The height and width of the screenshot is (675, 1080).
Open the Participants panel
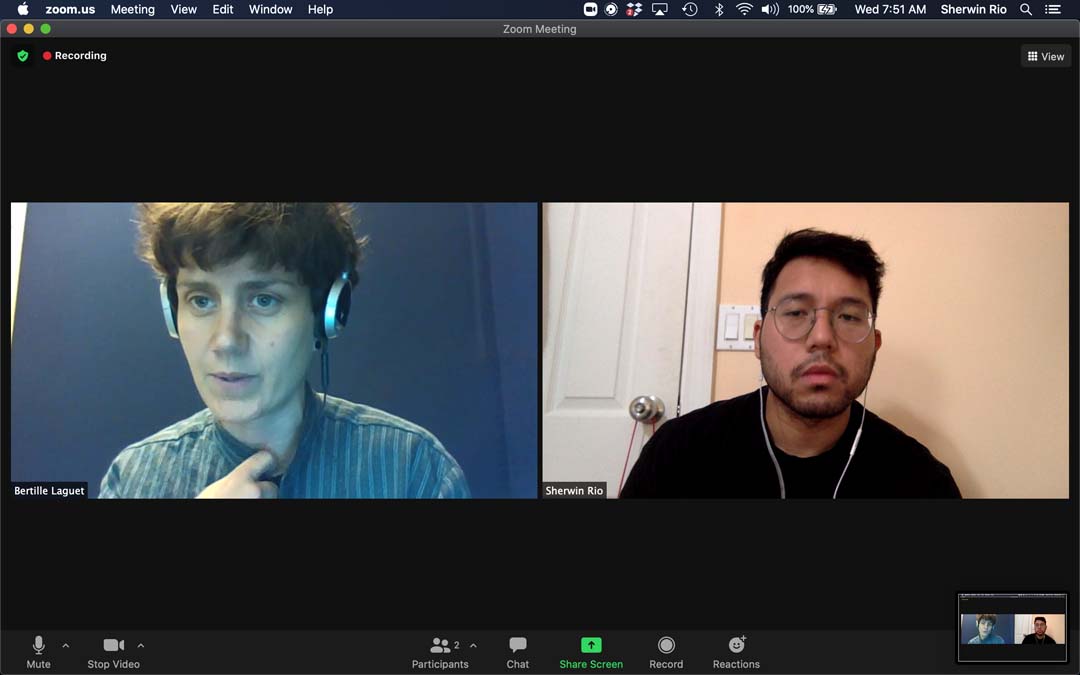(440, 652)
